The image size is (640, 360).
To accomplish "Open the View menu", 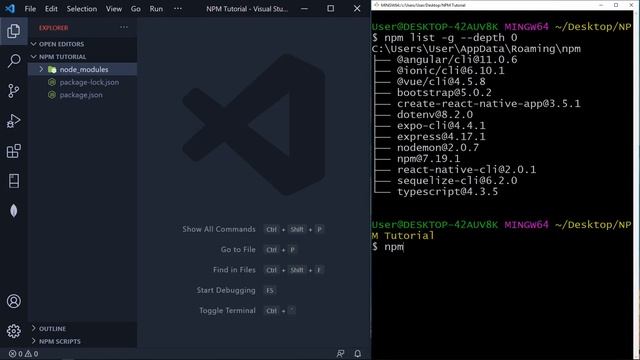I will tap(113, 9).
